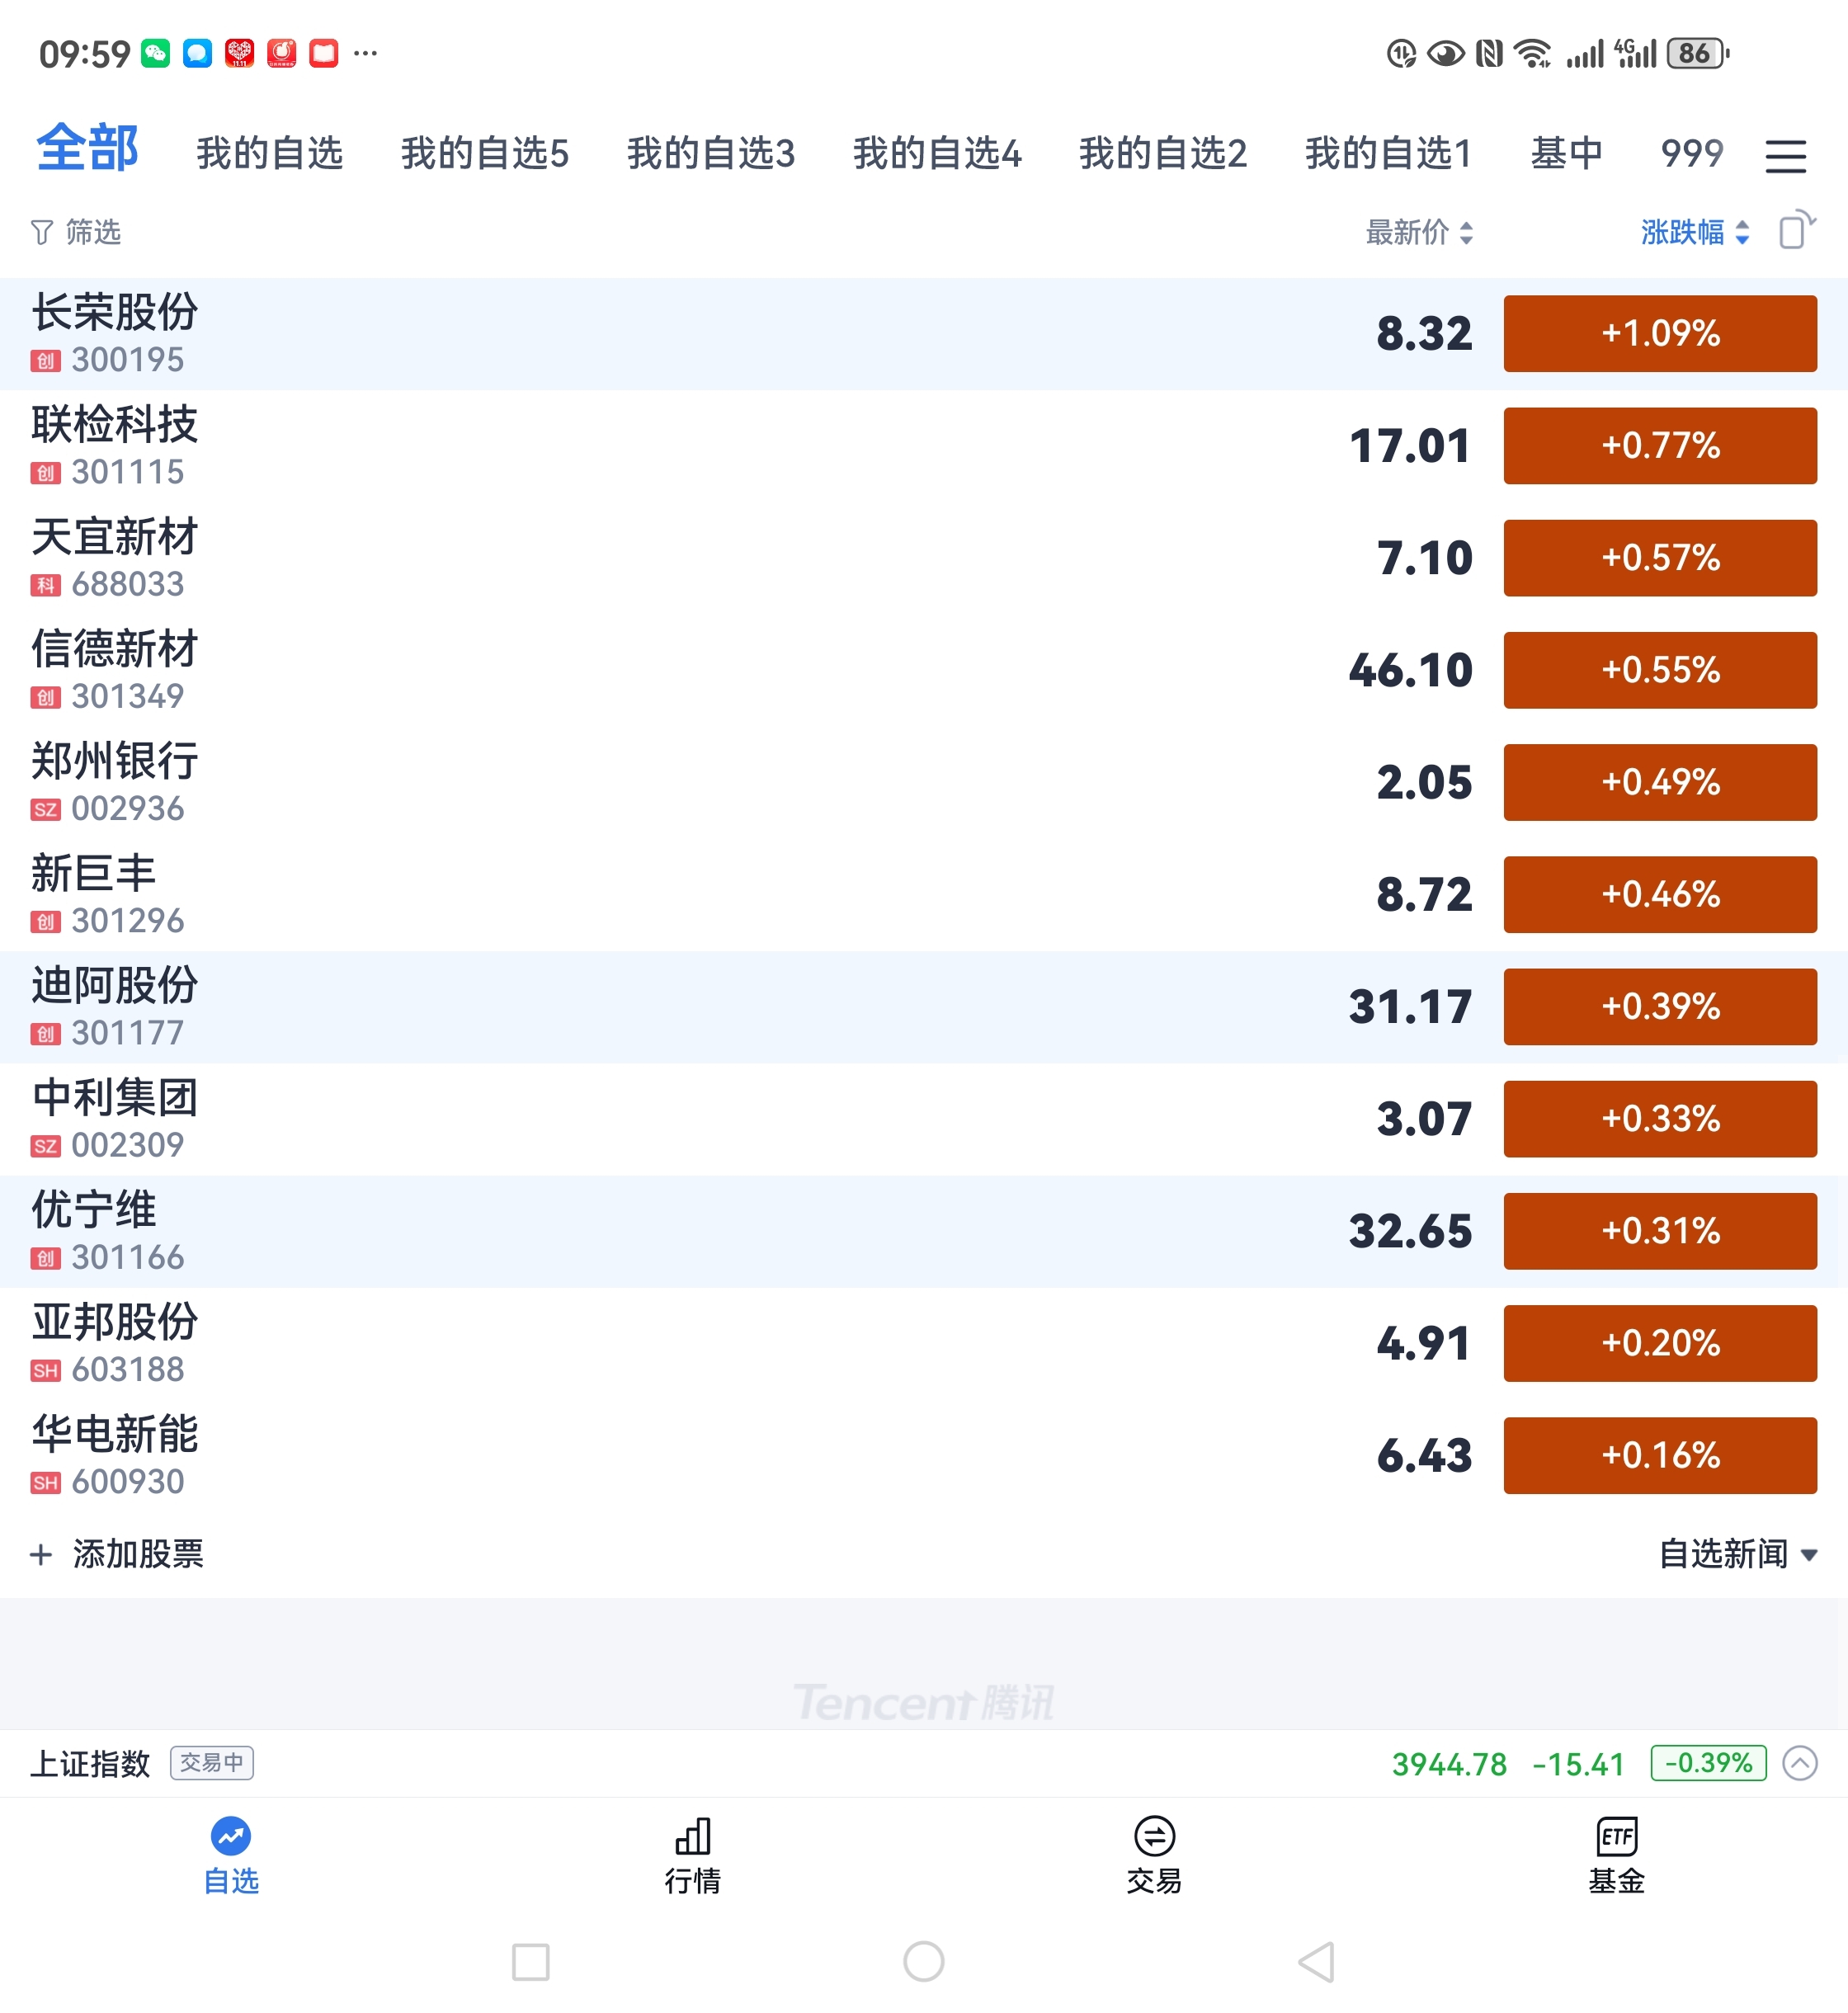This screenshot has width=1848, height=2013.
Task: Toggle sorting by 最新价 column
Action: tap(1419, 233)
